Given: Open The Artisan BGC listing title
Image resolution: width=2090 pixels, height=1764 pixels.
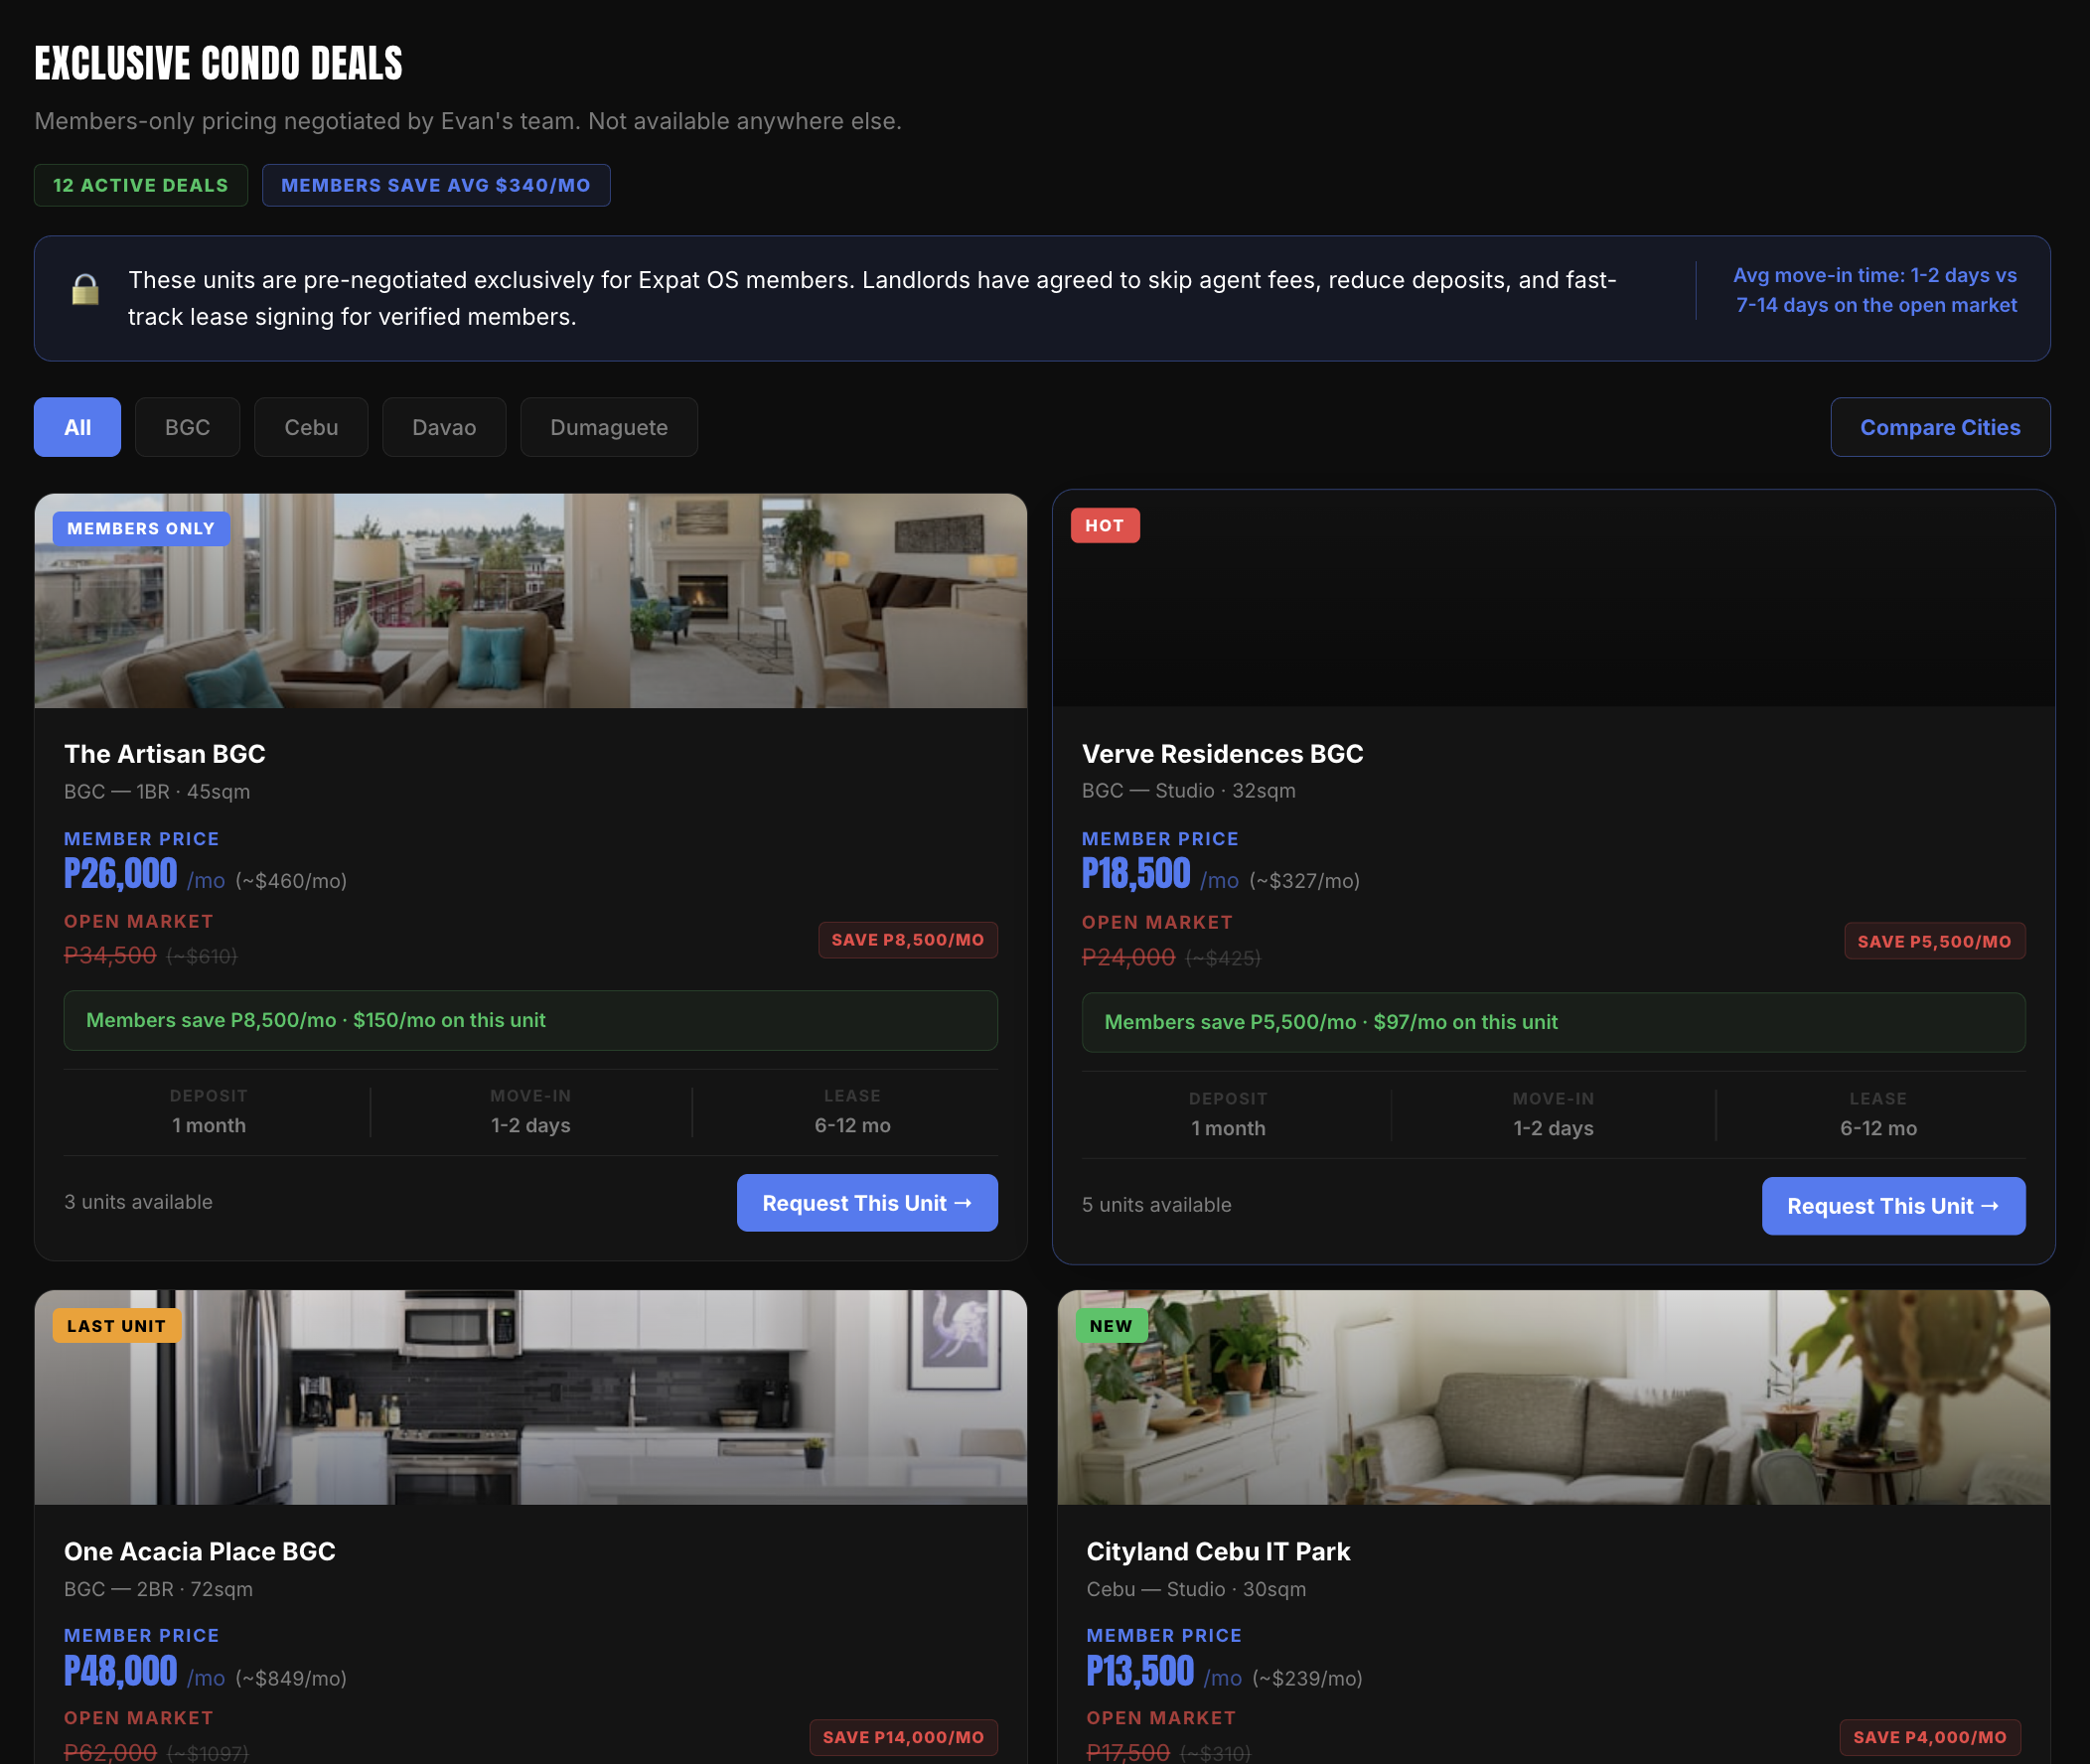Looking at the screenshot, I should click(x=165, y=754).
